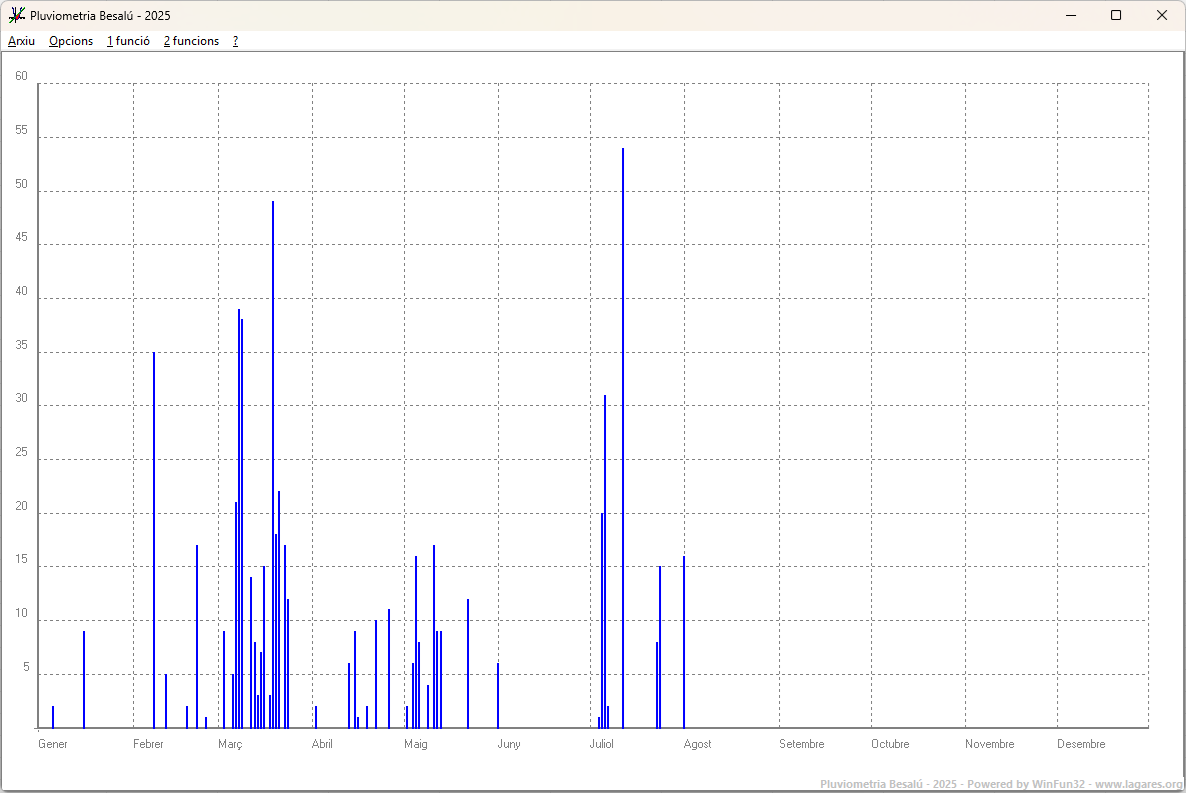The height and width of the screenshot is (793, 1186).
Task: Click the Pluviometria app icon in title bar
Action: click(17, 15)
